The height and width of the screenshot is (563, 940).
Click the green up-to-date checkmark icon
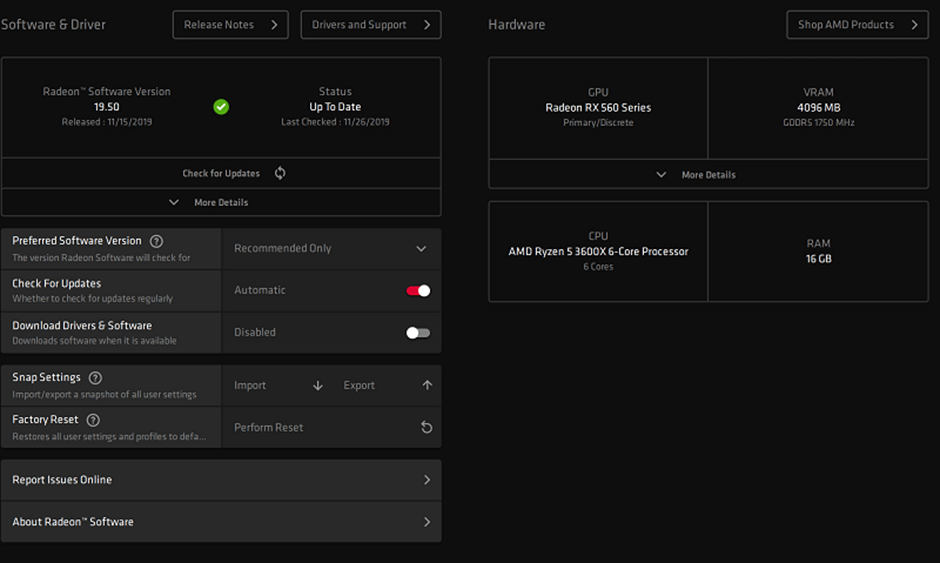pos(221,107)
